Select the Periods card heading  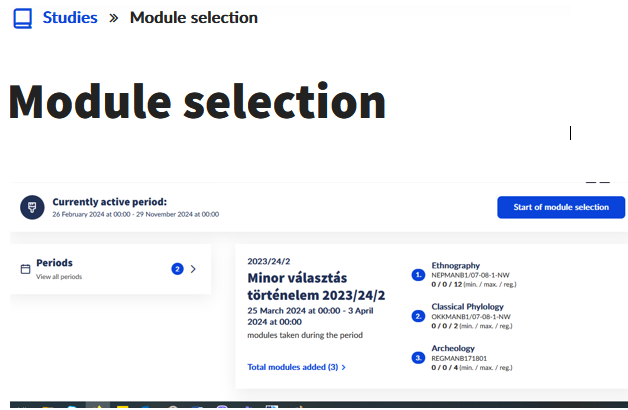pyautogui.click(x=54, y=263)
